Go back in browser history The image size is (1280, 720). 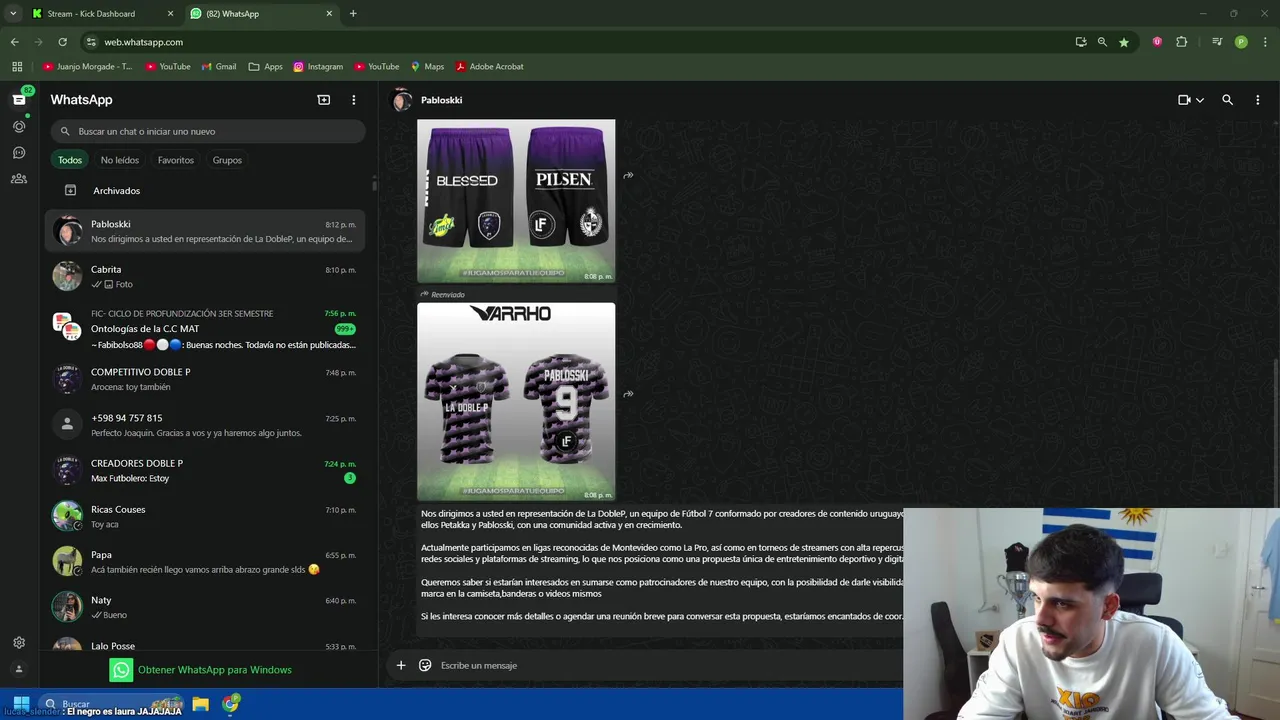(x=14, y=42)
